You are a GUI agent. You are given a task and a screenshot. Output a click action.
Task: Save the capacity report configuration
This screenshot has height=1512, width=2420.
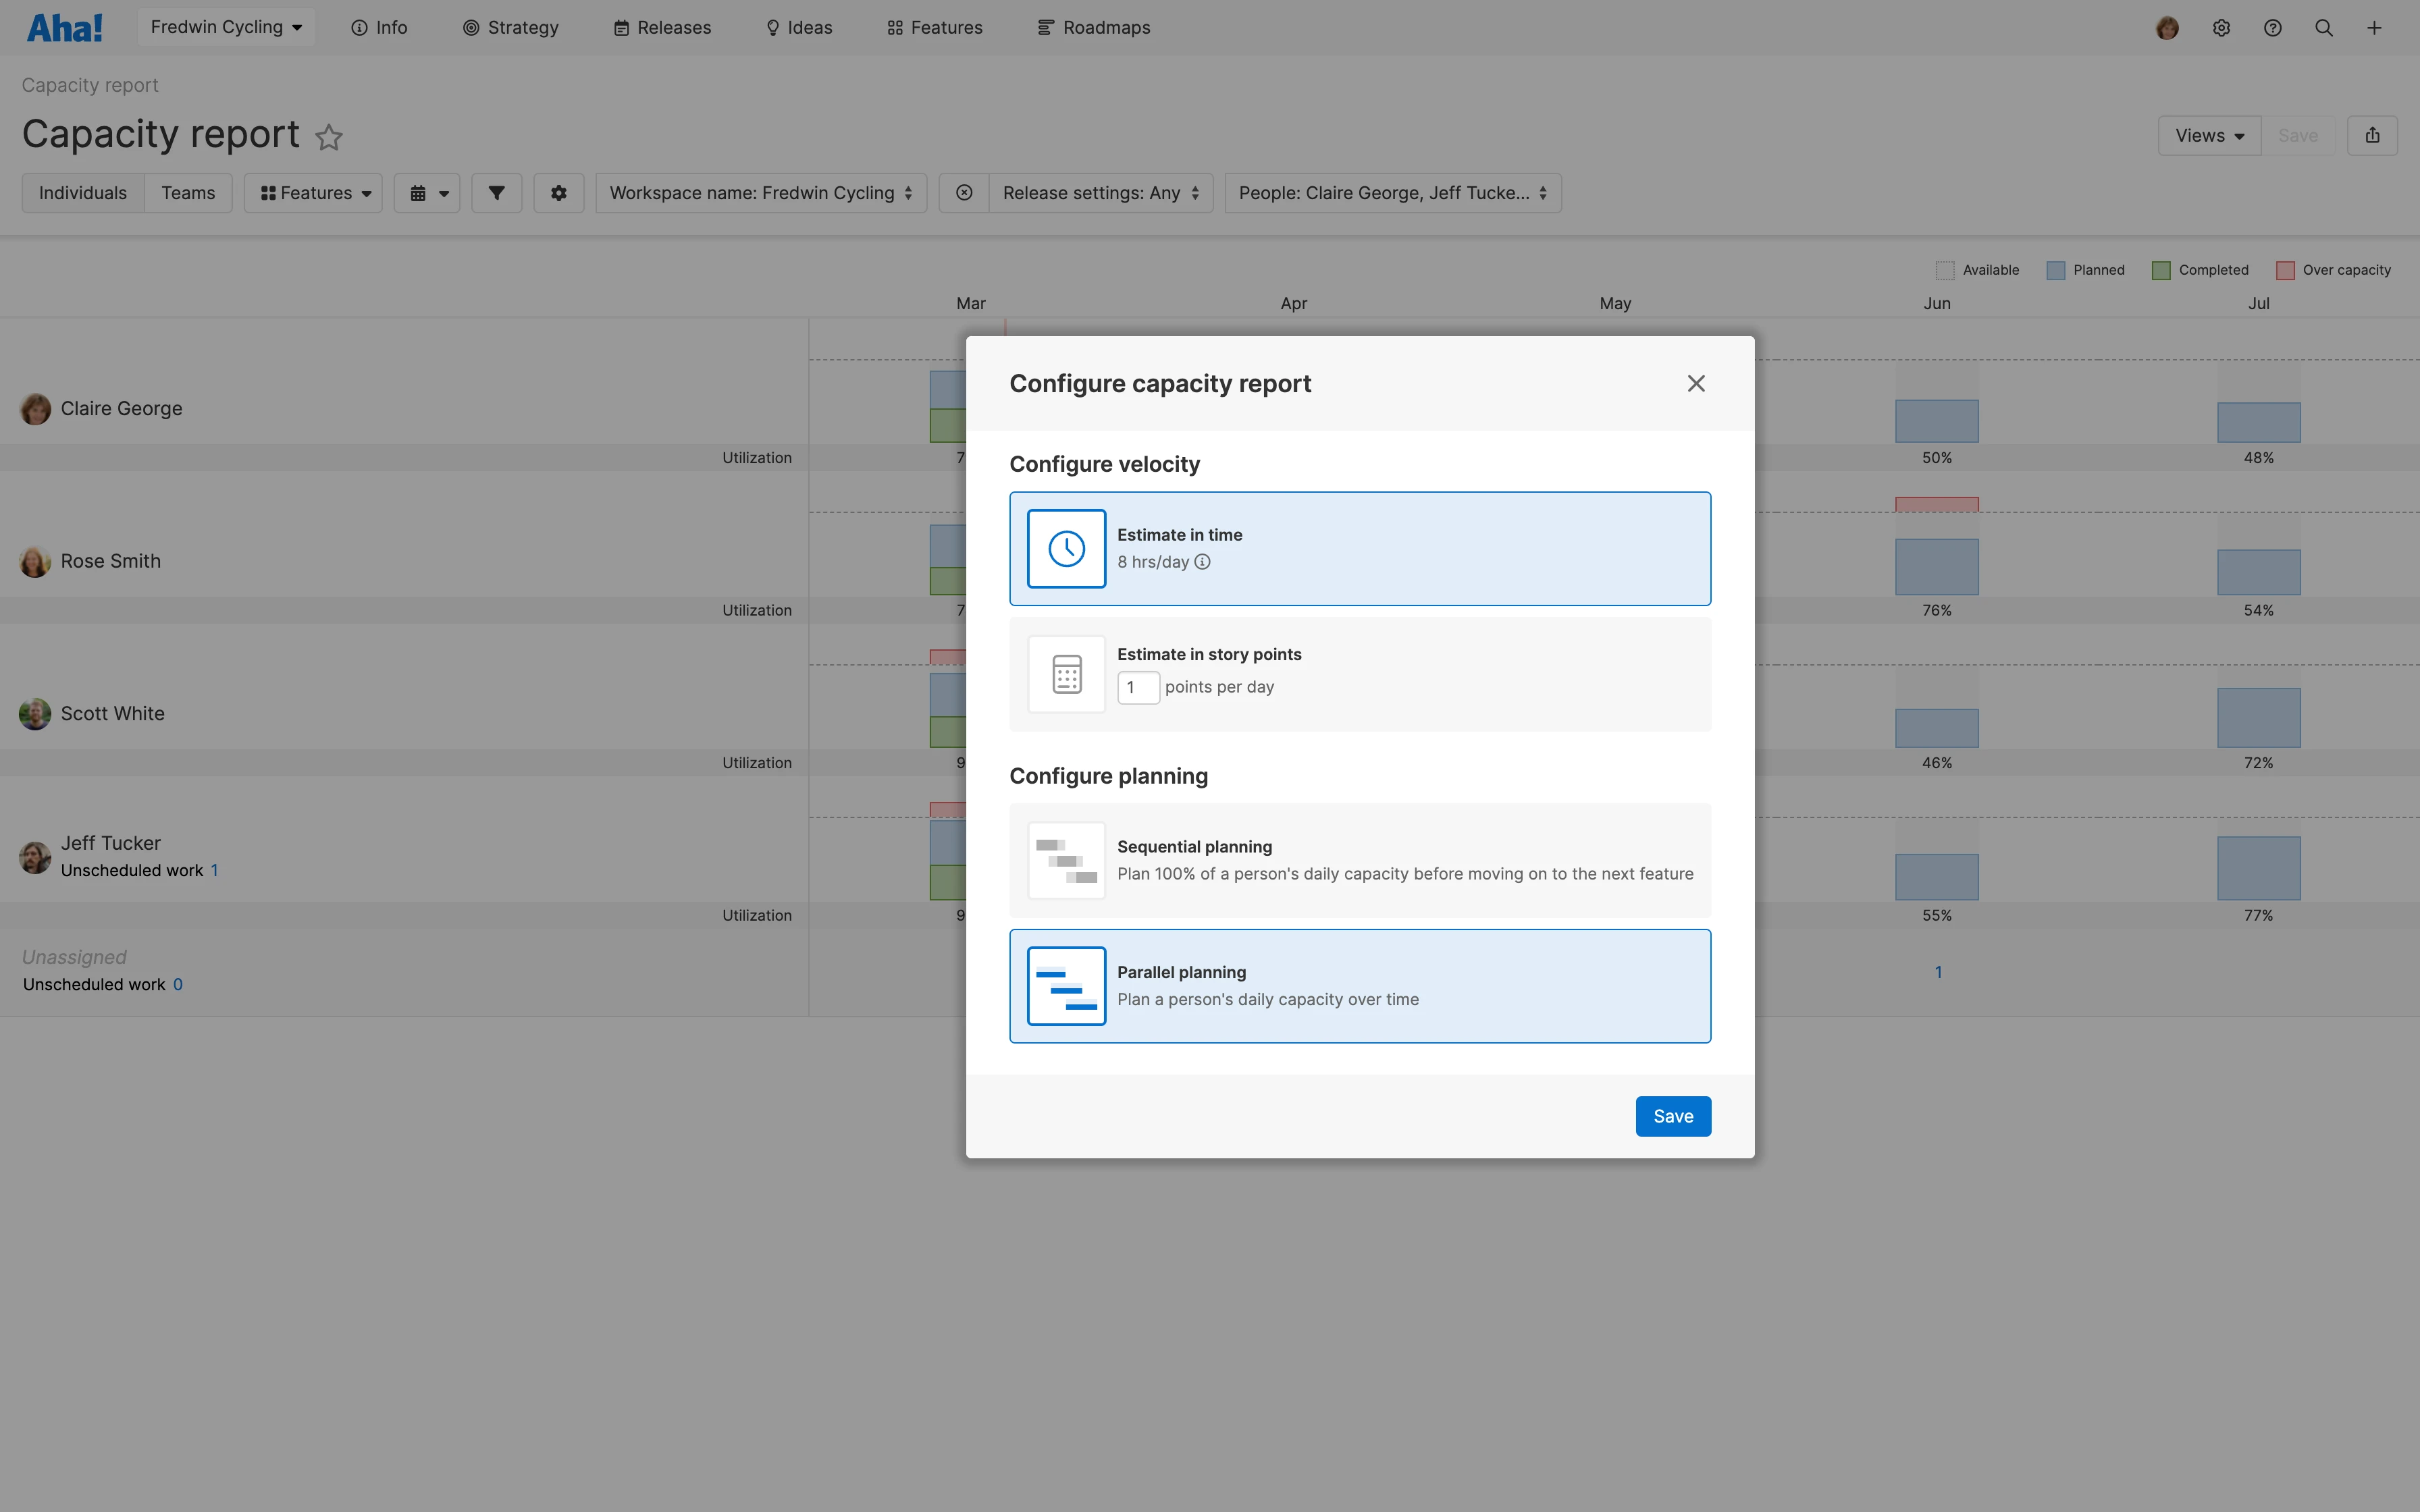[x=1672, y=1116]
